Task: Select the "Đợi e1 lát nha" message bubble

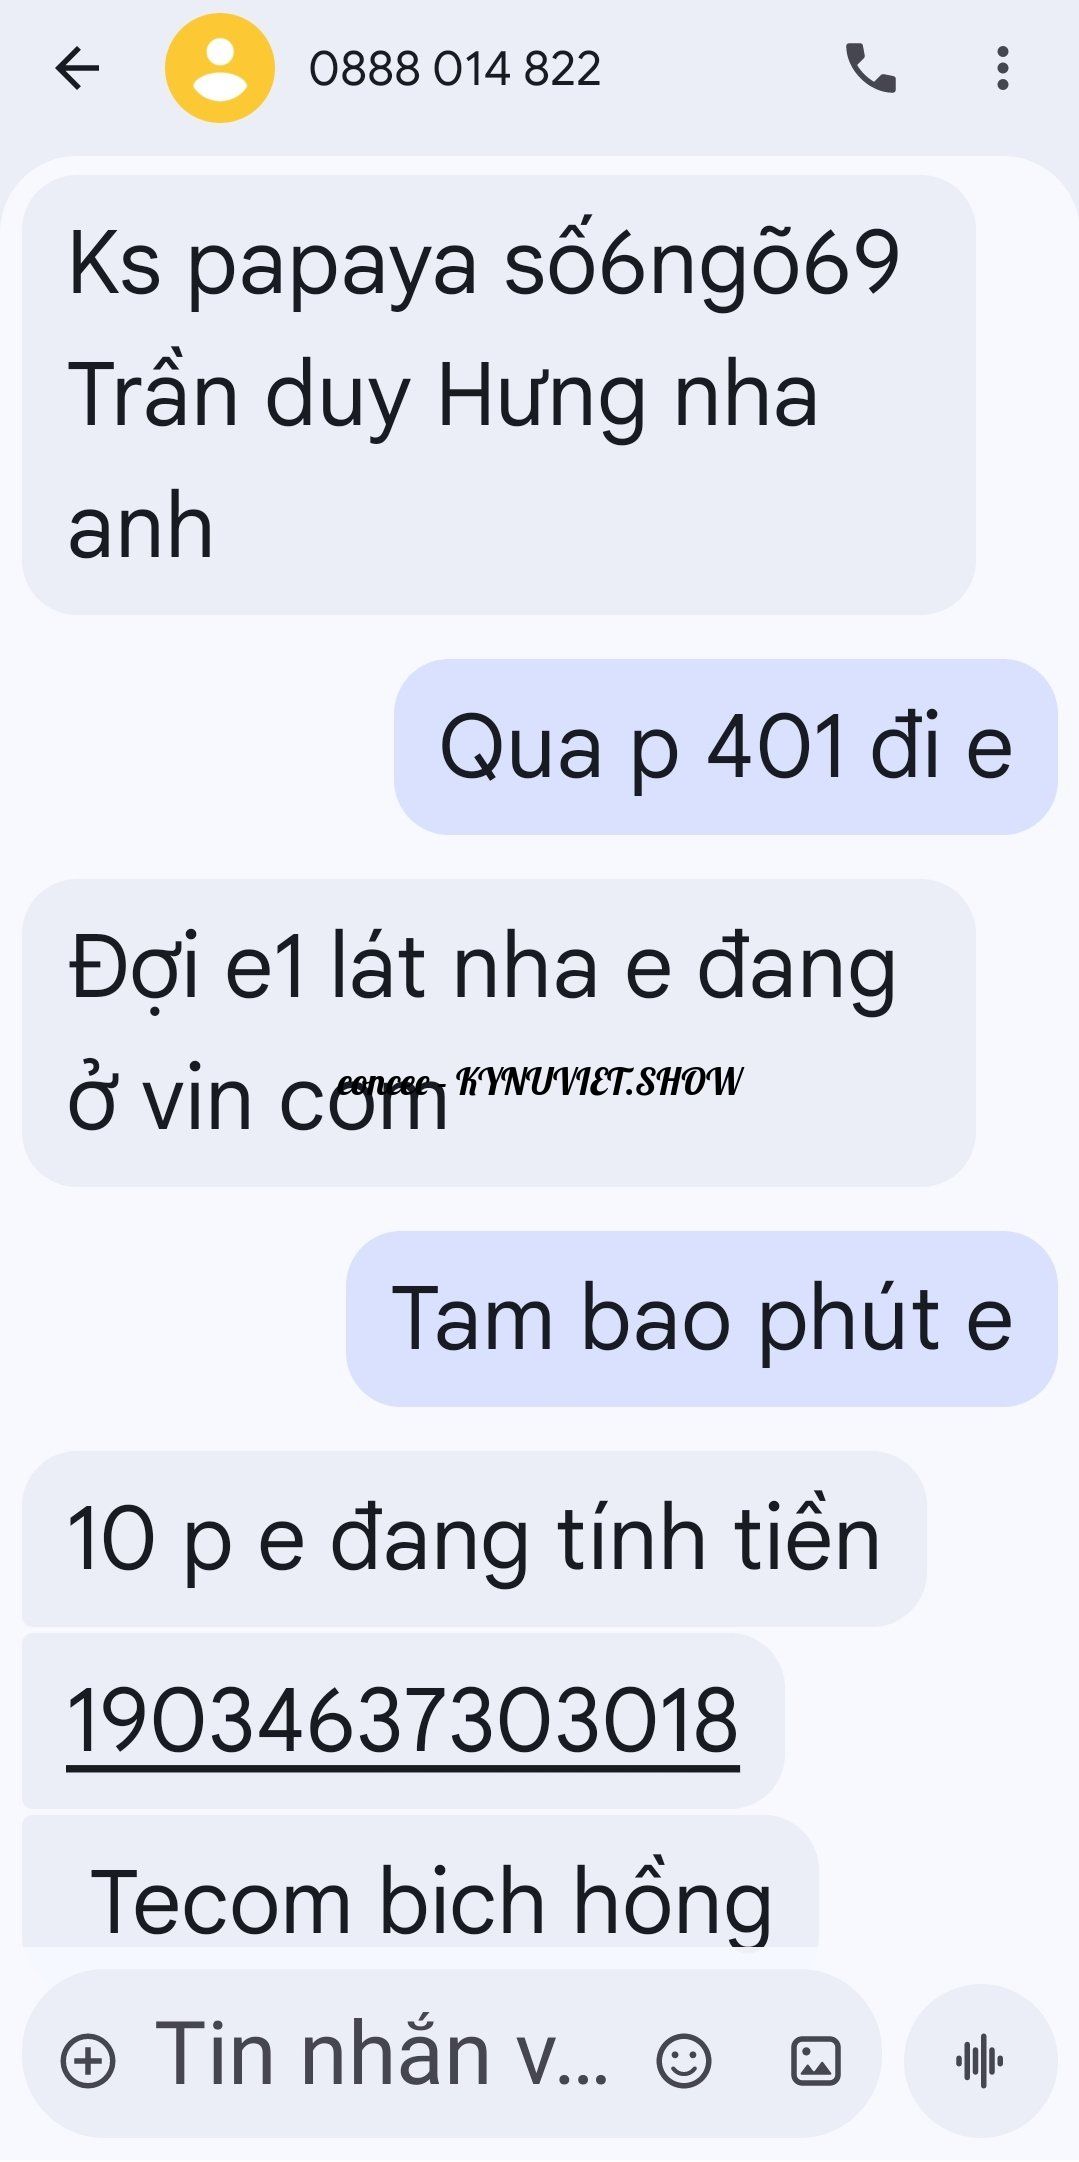Action: click(x=498, y=1033)
